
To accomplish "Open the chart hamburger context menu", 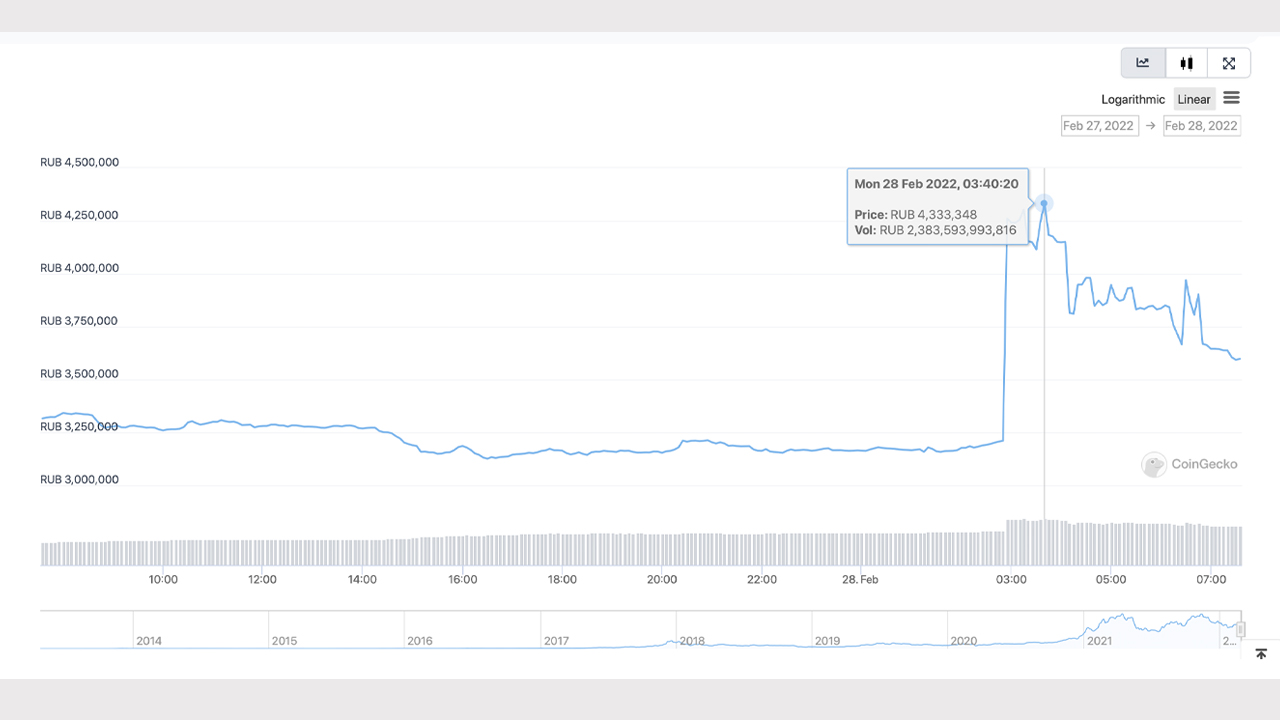I will pyautogui.click(x=1232, y=98).
